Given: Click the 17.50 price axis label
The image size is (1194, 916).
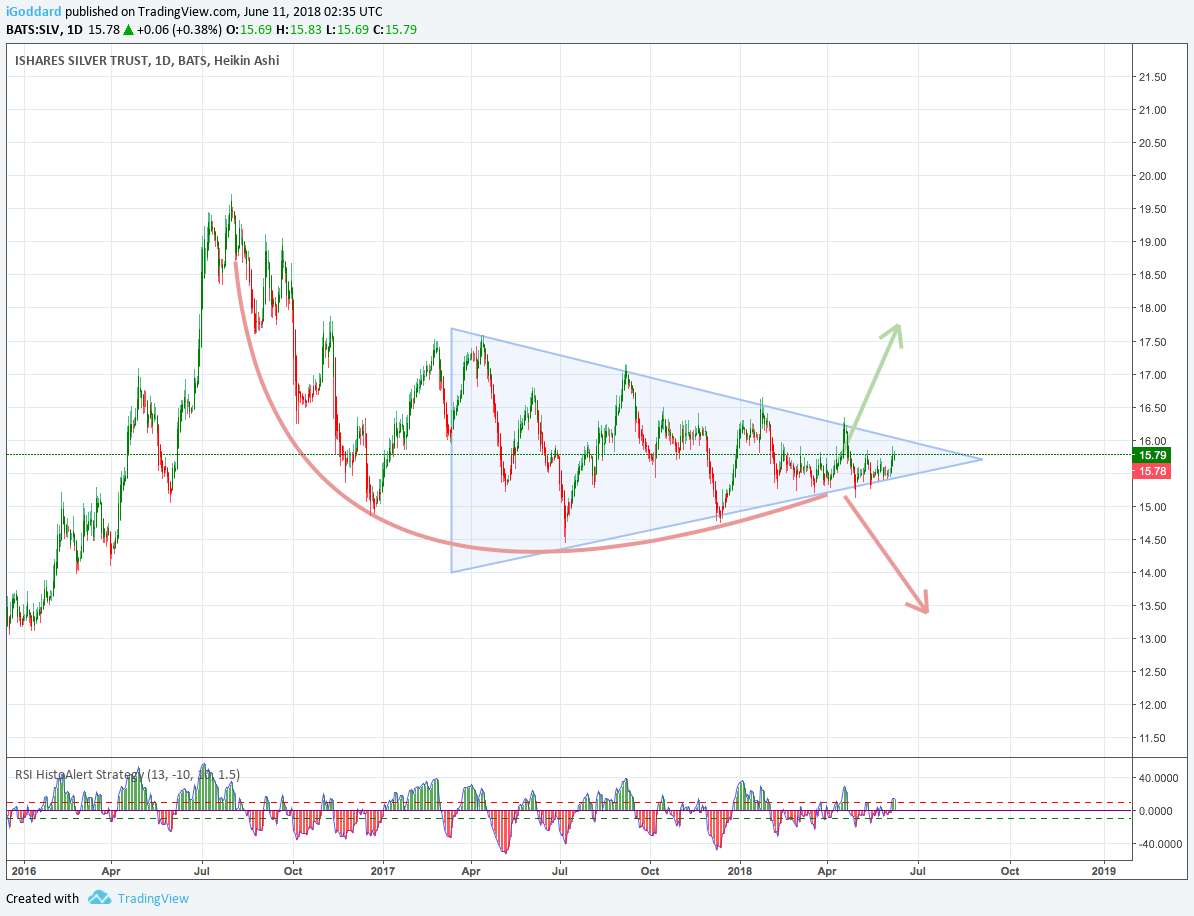Looking at the screenshot, I should 1152,342.
